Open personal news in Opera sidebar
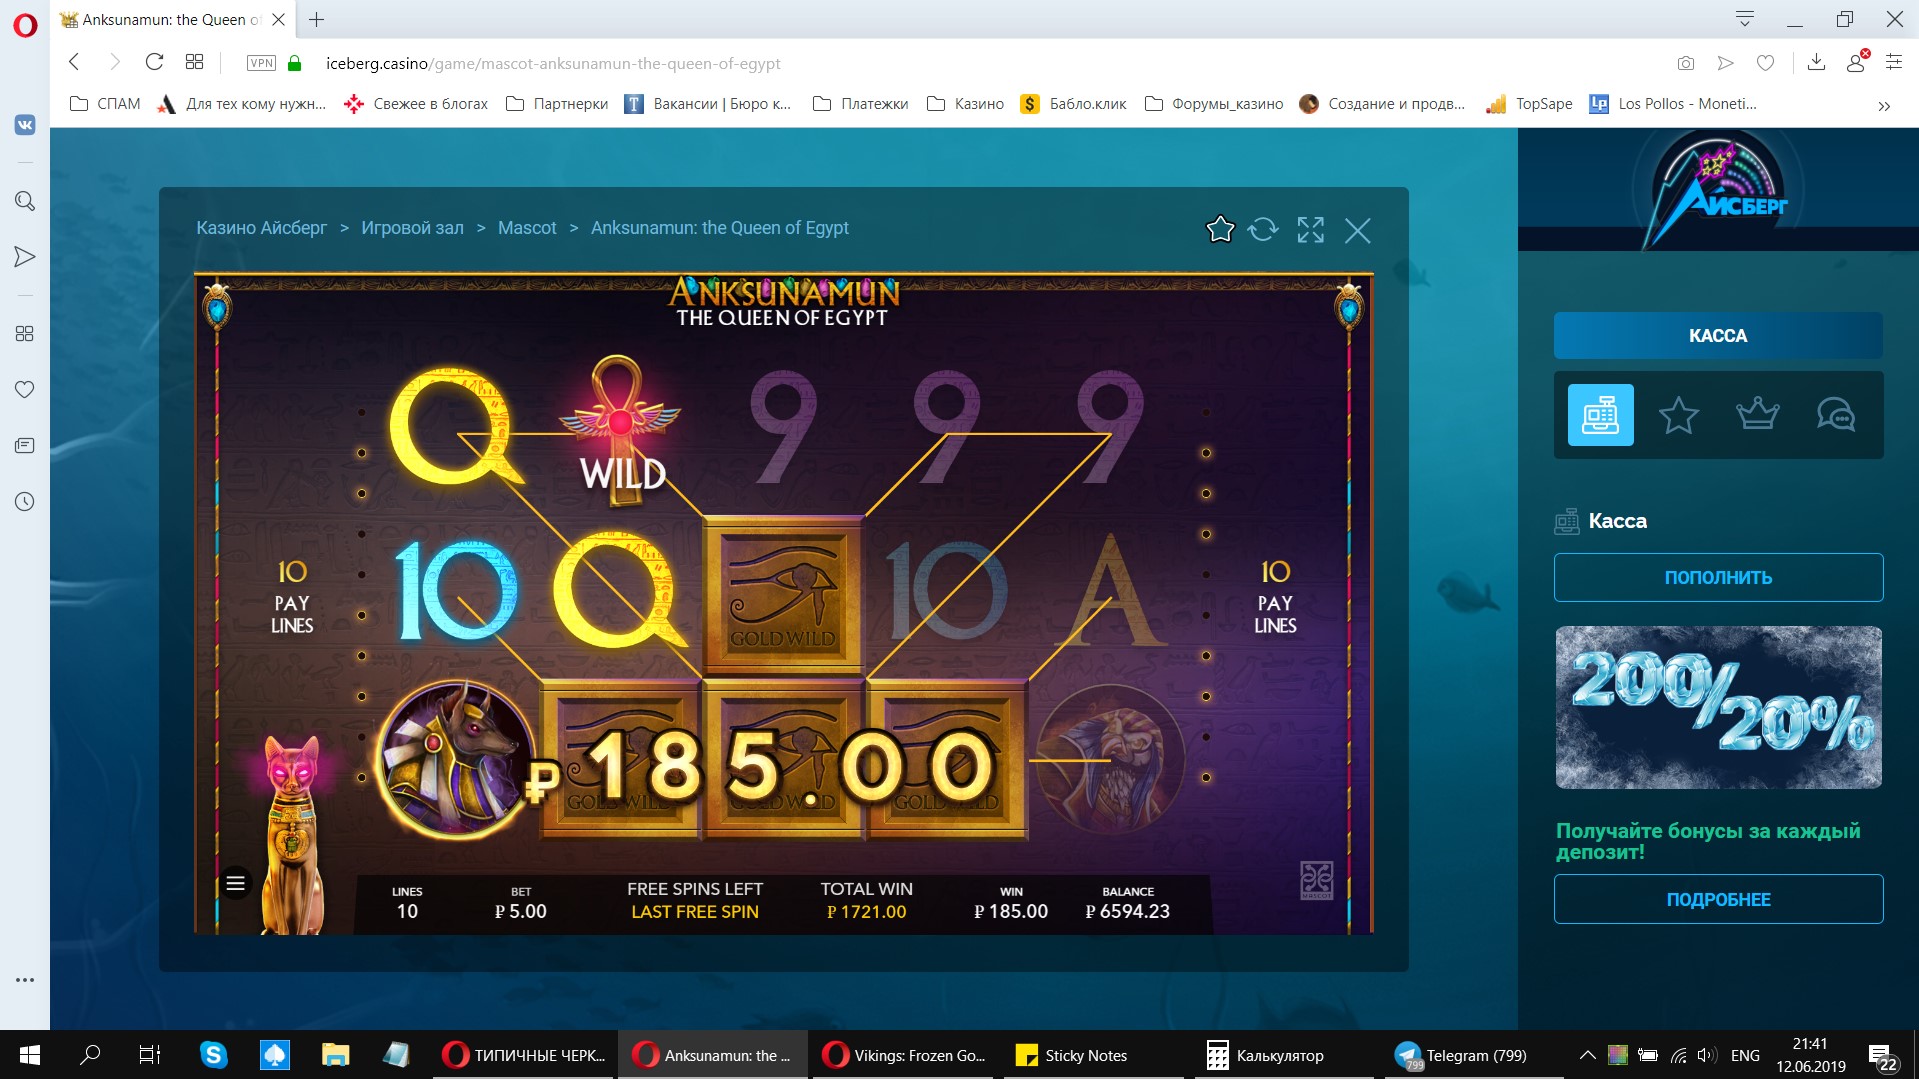The width and height of the screenshot is (1919, 1079). click(x=25, y=445)
